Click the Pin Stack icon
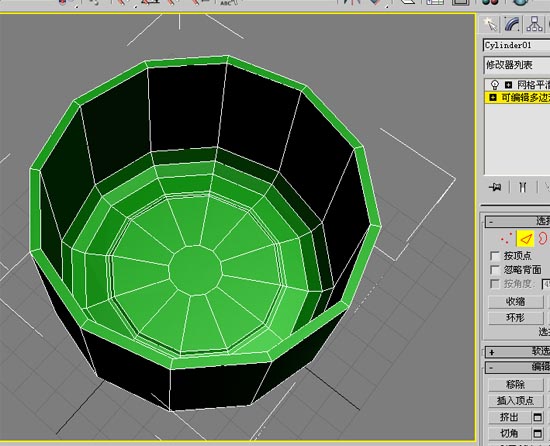 (x=495, y=187)
